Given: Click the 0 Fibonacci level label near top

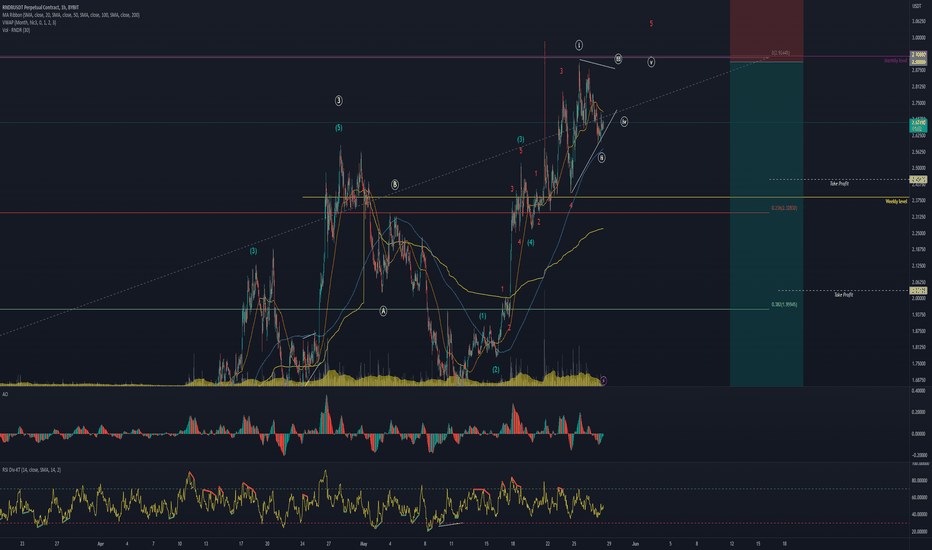Looking at the screenshot, I should point(780,53).
